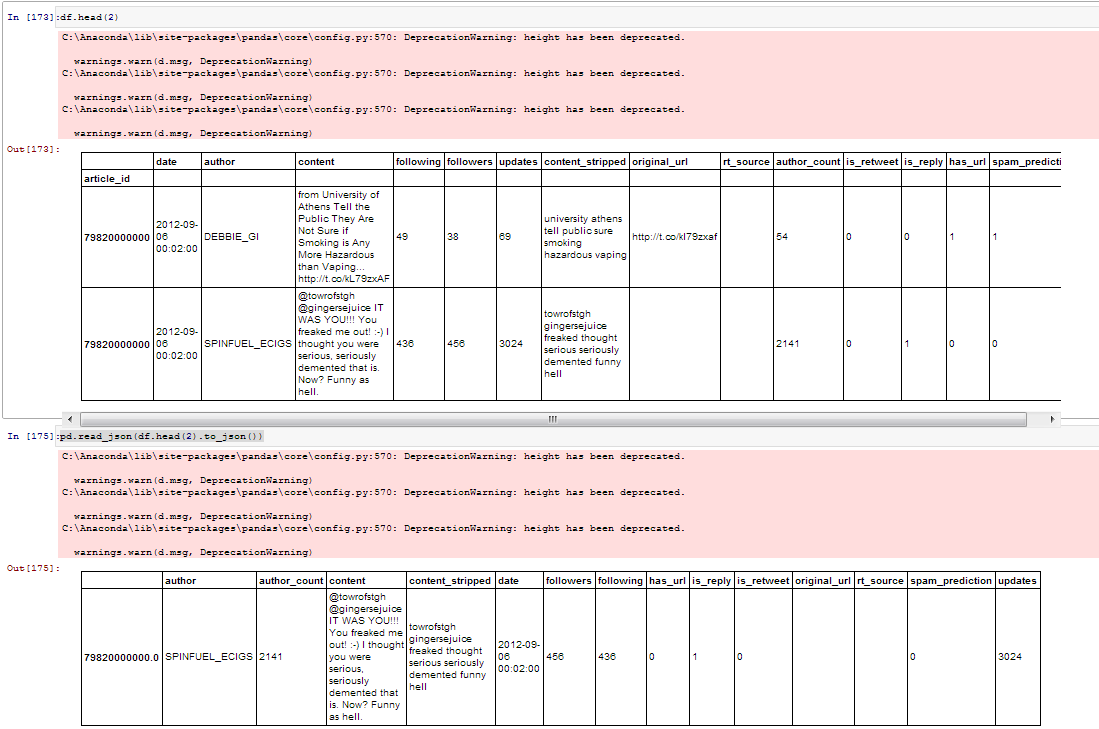Screen dimensions: 1099x729
Task: Click updates value 3024 in second table
Action: (x=1018, y=658)
